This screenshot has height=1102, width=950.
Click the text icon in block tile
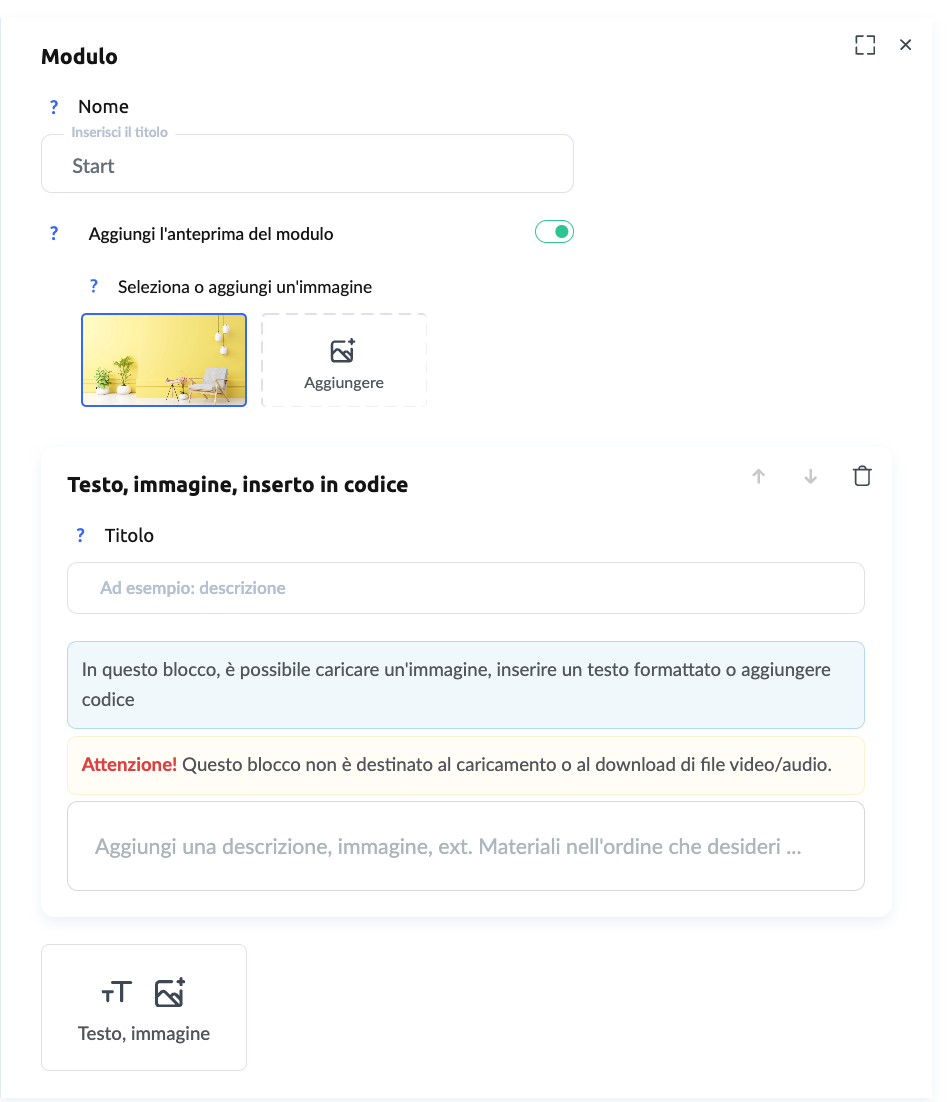tap(117, 992)
